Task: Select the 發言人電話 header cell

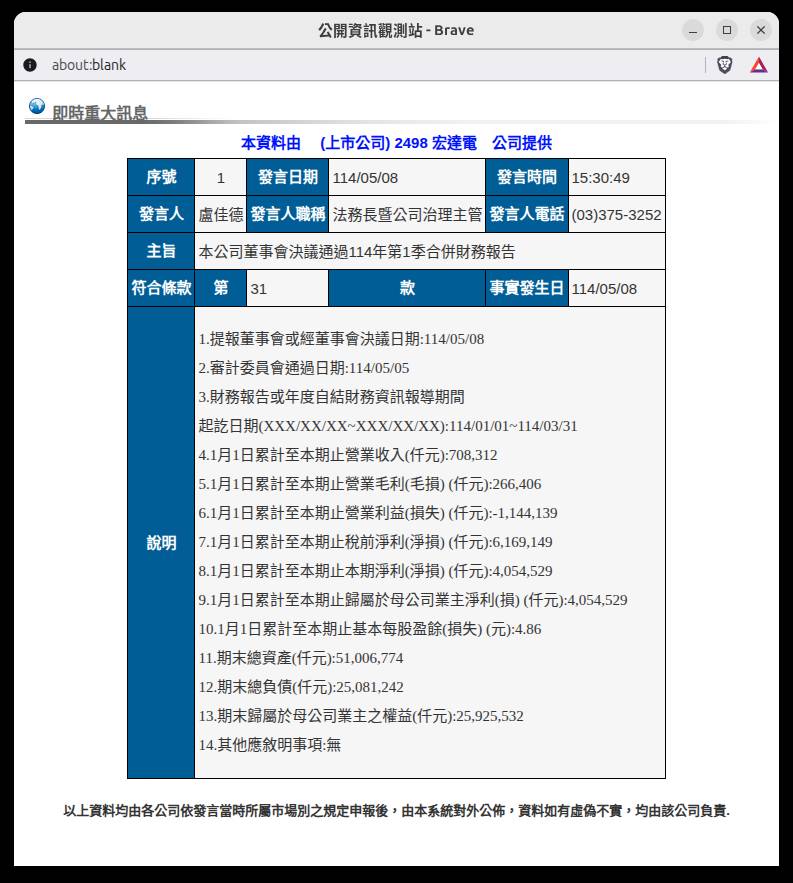Action: 527,214
